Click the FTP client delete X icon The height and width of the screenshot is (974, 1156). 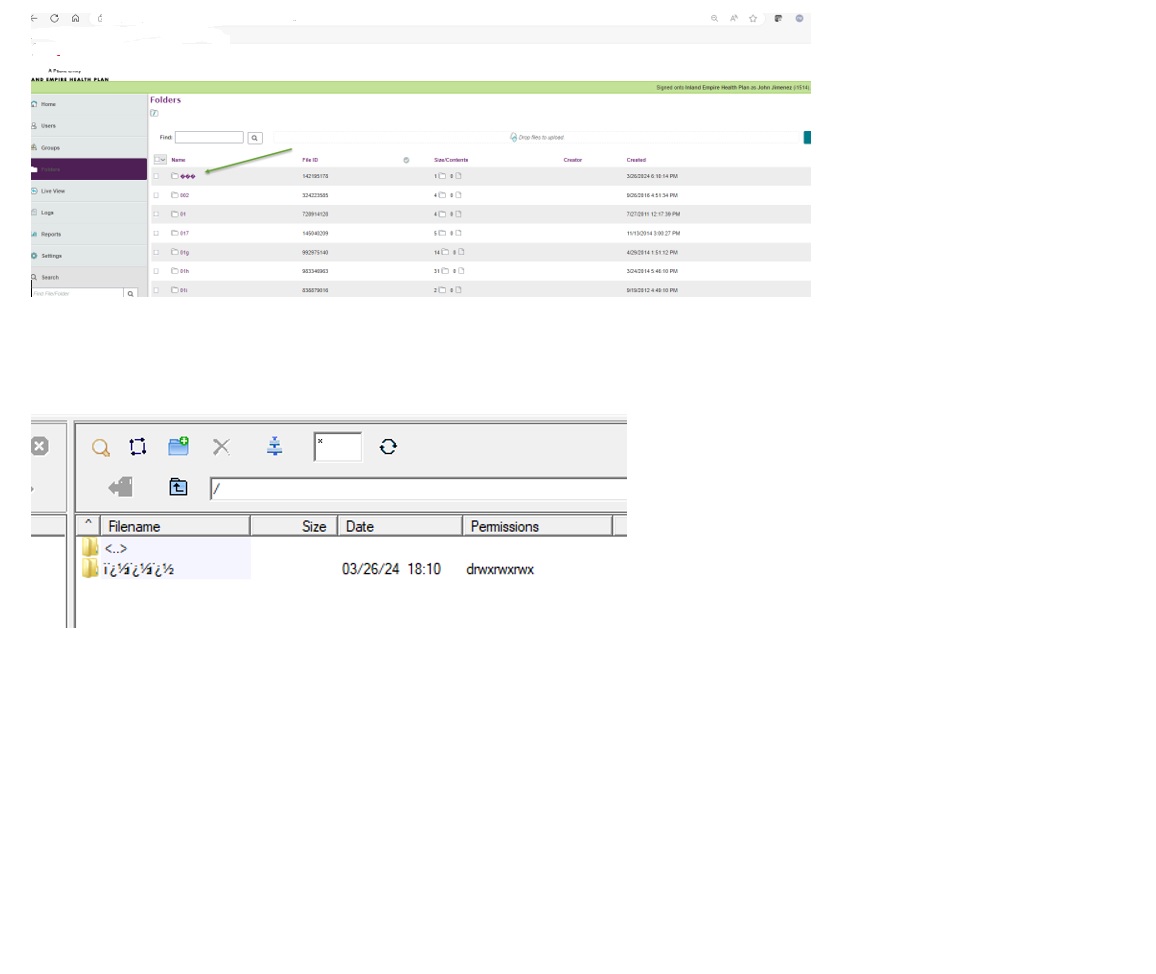coord(221,446)
